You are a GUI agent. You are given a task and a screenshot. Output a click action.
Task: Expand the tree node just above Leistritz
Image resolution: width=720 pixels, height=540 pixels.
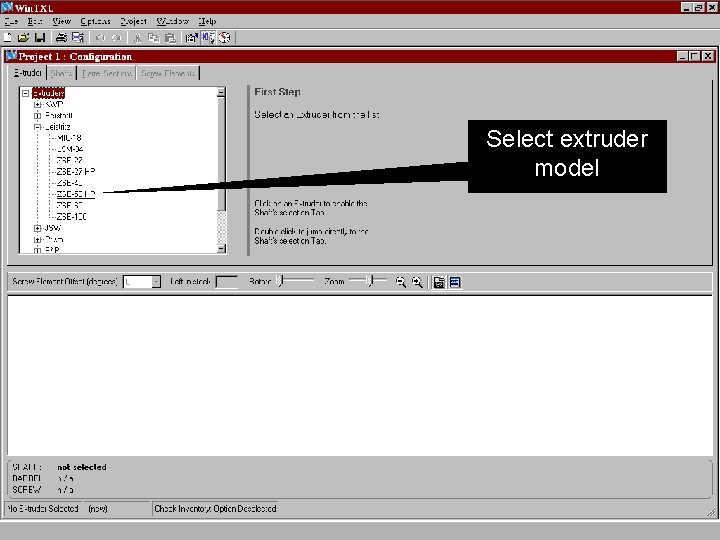click(38, 116)
